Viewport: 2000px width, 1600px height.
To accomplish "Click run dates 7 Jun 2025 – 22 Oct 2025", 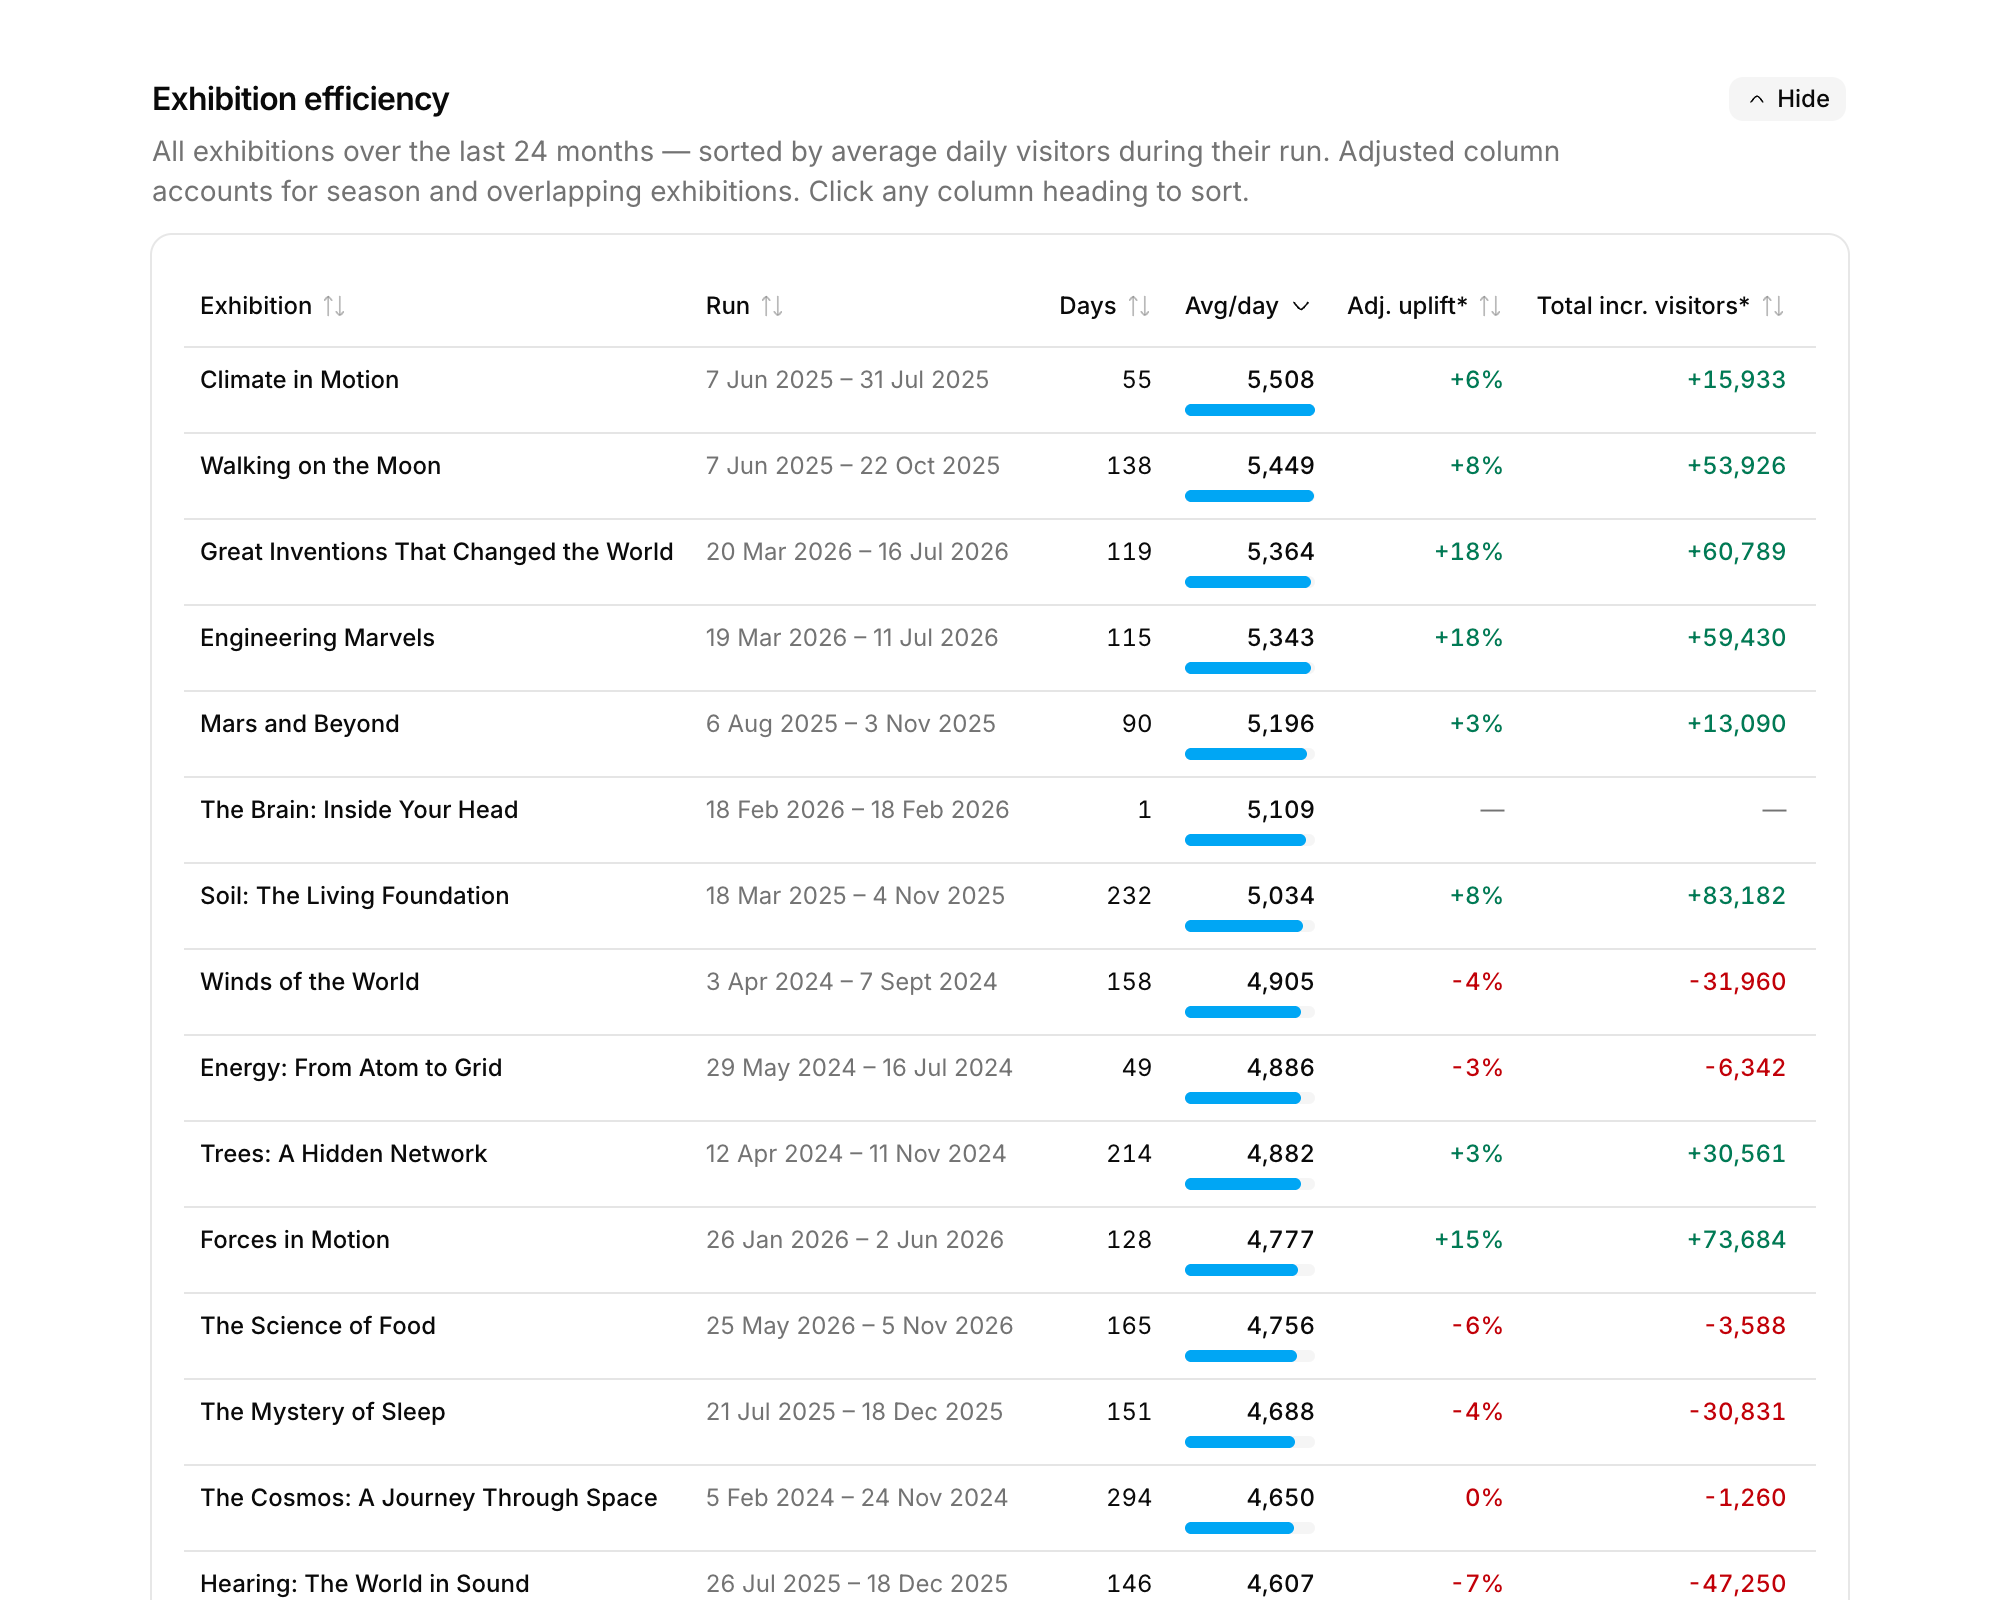I will coord(852,466).
